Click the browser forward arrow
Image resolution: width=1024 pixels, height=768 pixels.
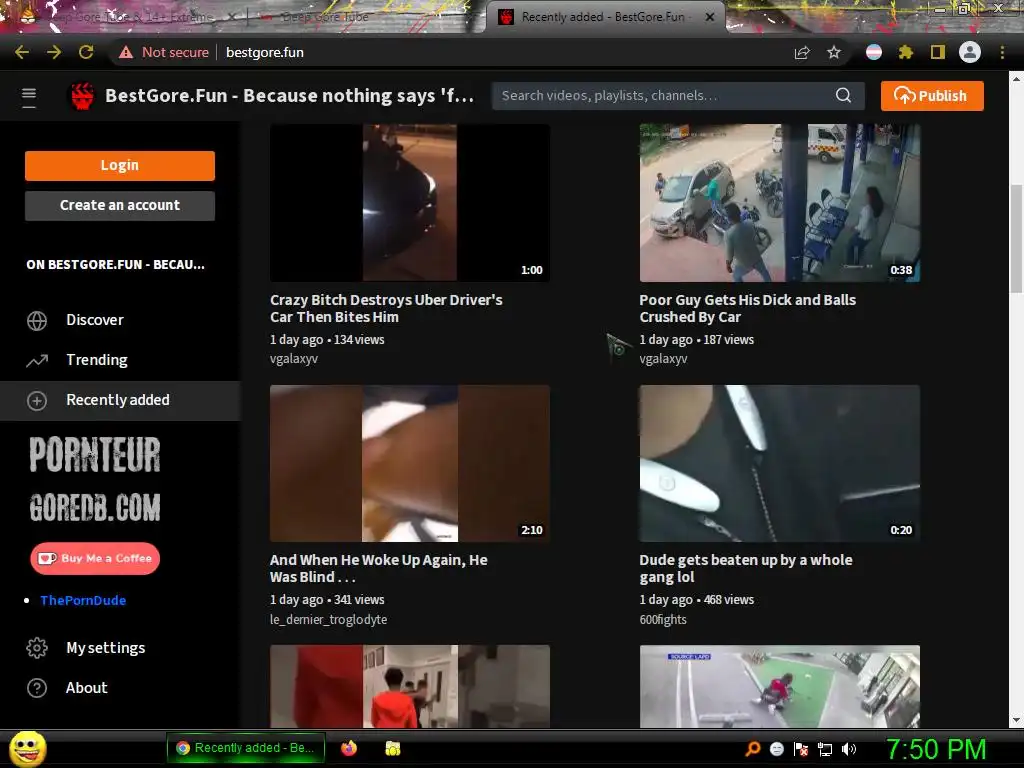pos(54,52)
